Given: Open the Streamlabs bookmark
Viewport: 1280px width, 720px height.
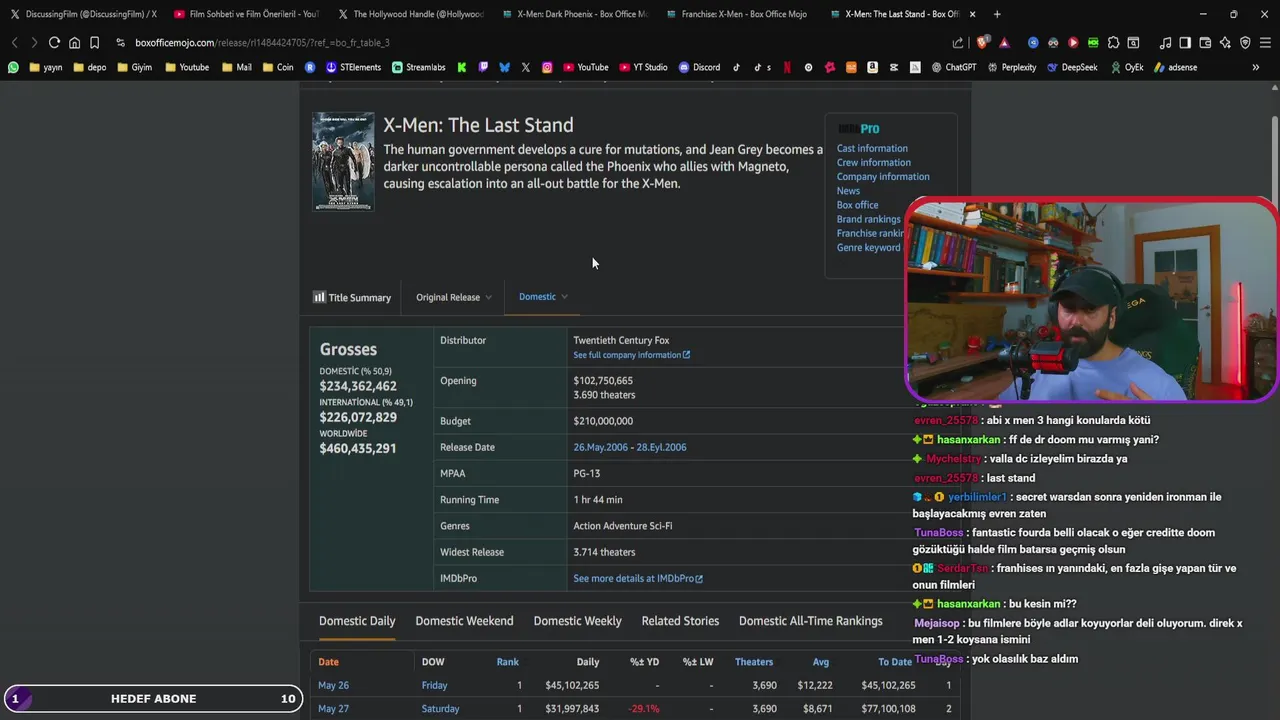Looking at the screenshot, I should click(x=419, y=67).
